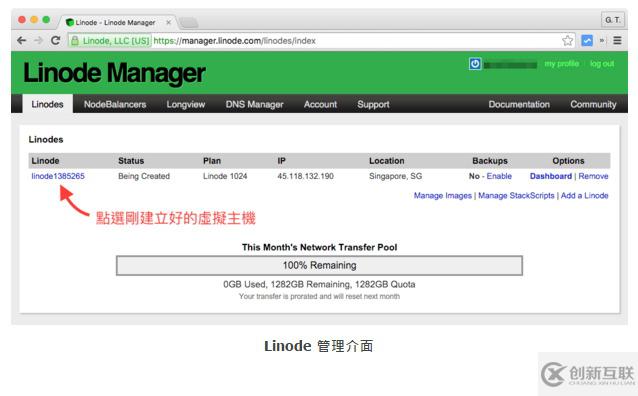Reload the page with the refresh icon
Viewport: 638px width, 396px height.
[x=56, y=41]
